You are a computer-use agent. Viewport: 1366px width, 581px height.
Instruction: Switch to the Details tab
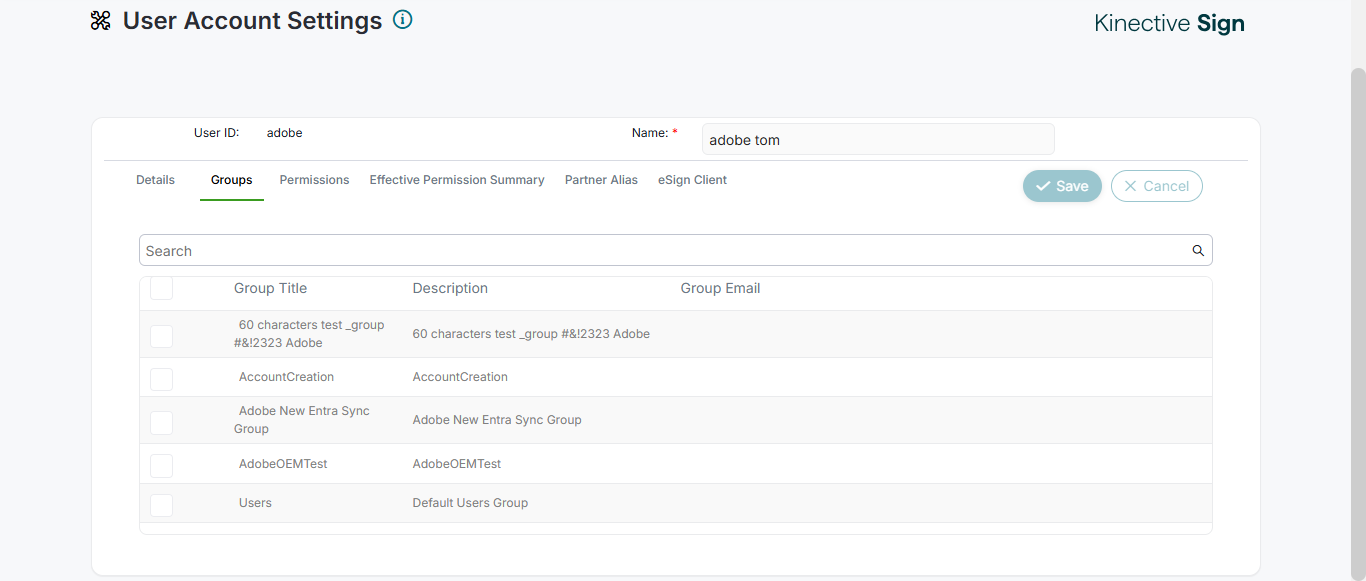155,180
